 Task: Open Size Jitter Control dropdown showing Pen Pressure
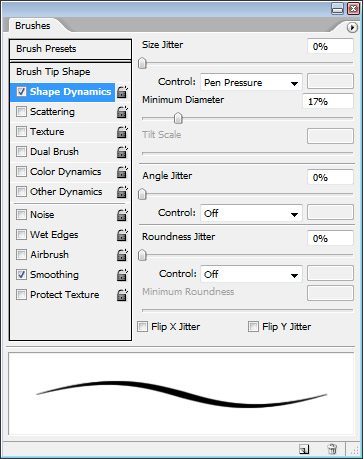click(251, 82)
